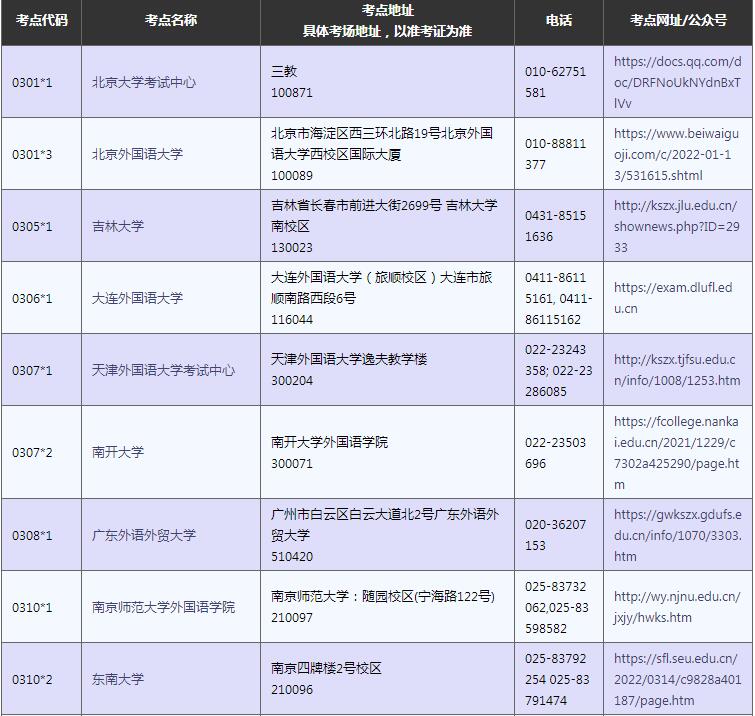Click the phone cell starting 025-83732

point(557,607)
